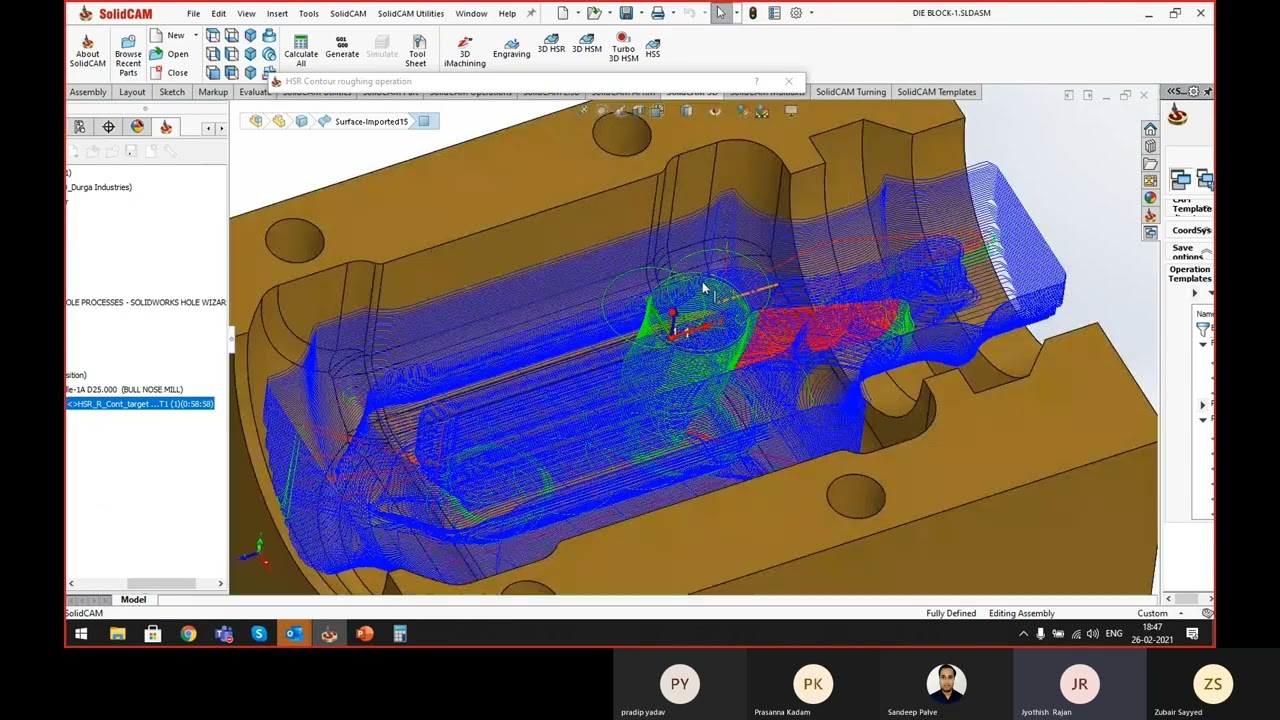
Task: Expand the Operation Templates section
Action: point(1190,274)
